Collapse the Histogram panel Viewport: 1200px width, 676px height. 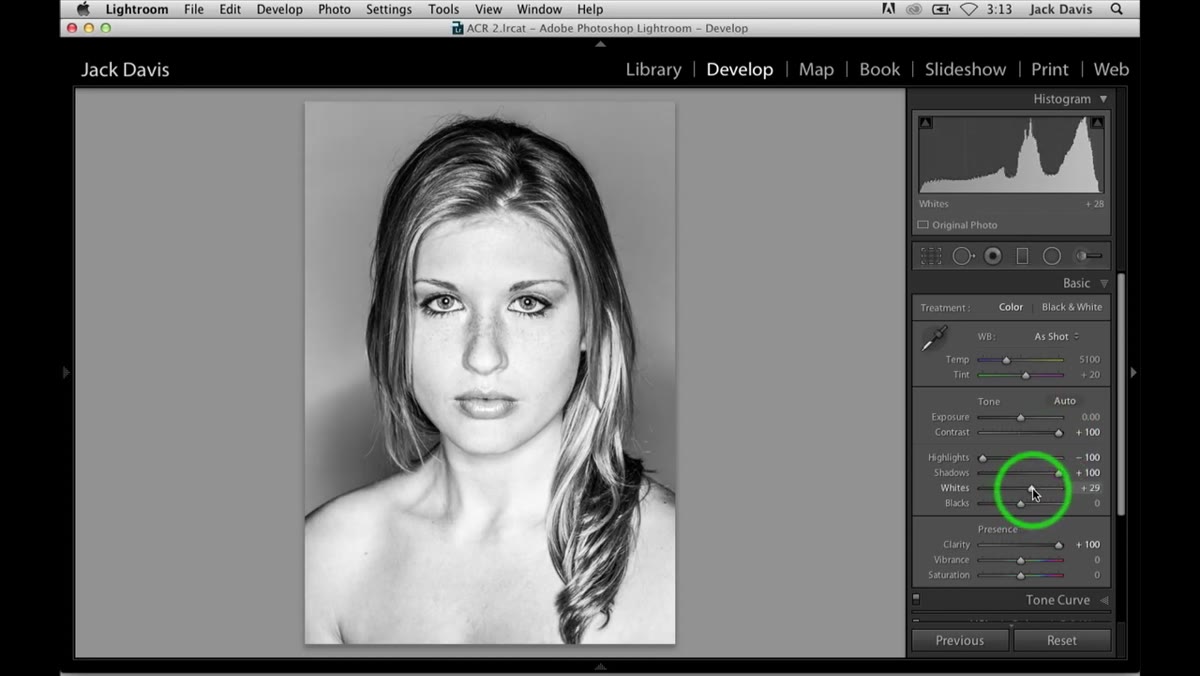1103,99
